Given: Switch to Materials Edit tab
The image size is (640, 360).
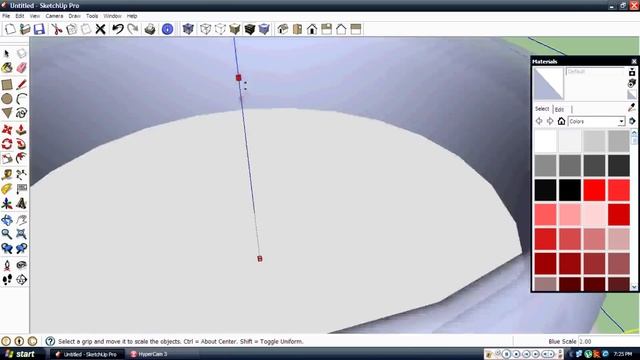Looking at the screenshot, I should tap(559, 109).
